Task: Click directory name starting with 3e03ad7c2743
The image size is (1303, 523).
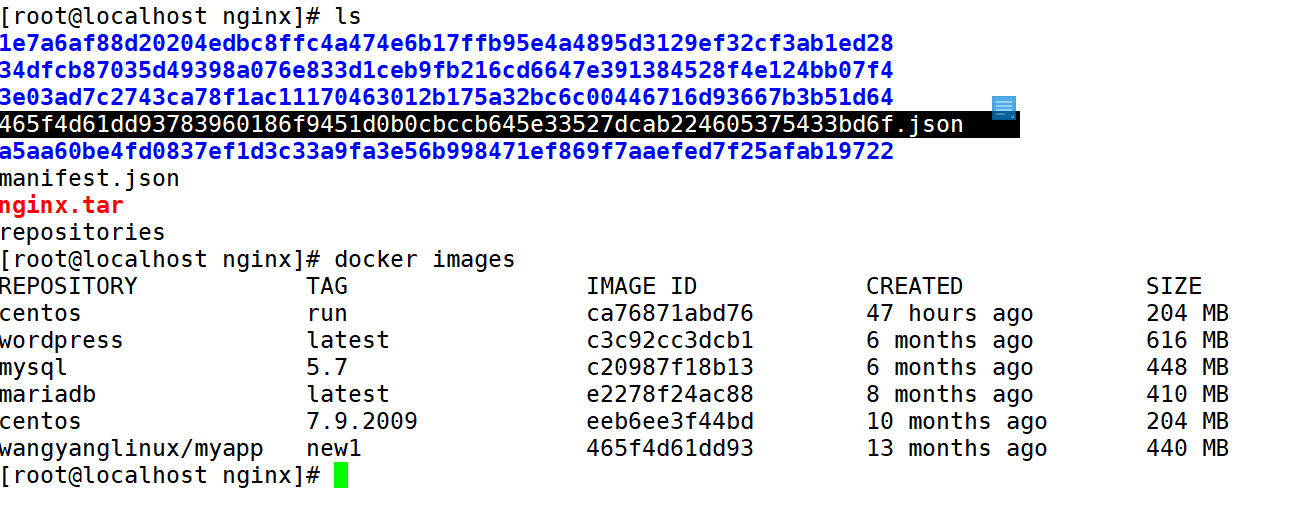Action: [x=446, y=98]
